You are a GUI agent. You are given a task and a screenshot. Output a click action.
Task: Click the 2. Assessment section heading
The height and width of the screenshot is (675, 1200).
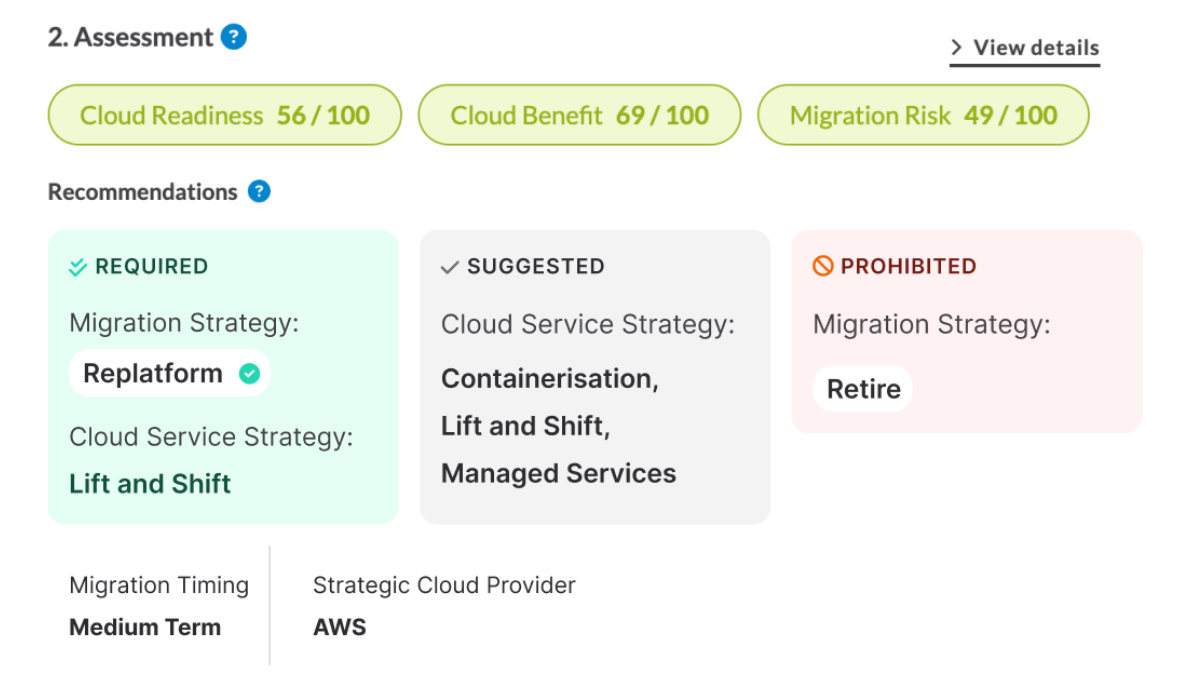(131, 38)
